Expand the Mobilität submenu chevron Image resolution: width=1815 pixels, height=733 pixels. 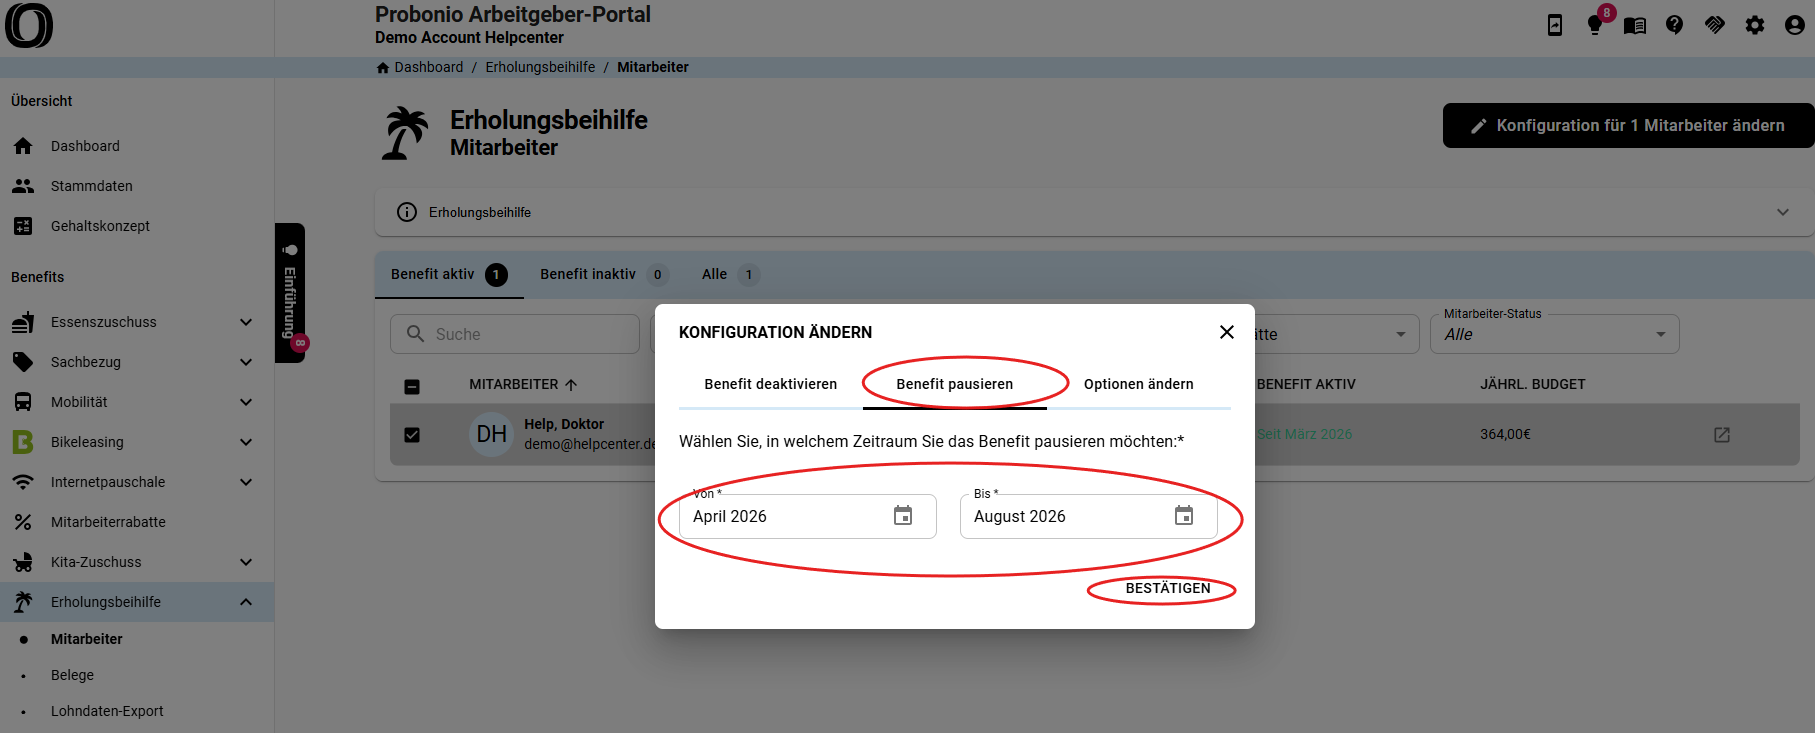tap(246, 402)
